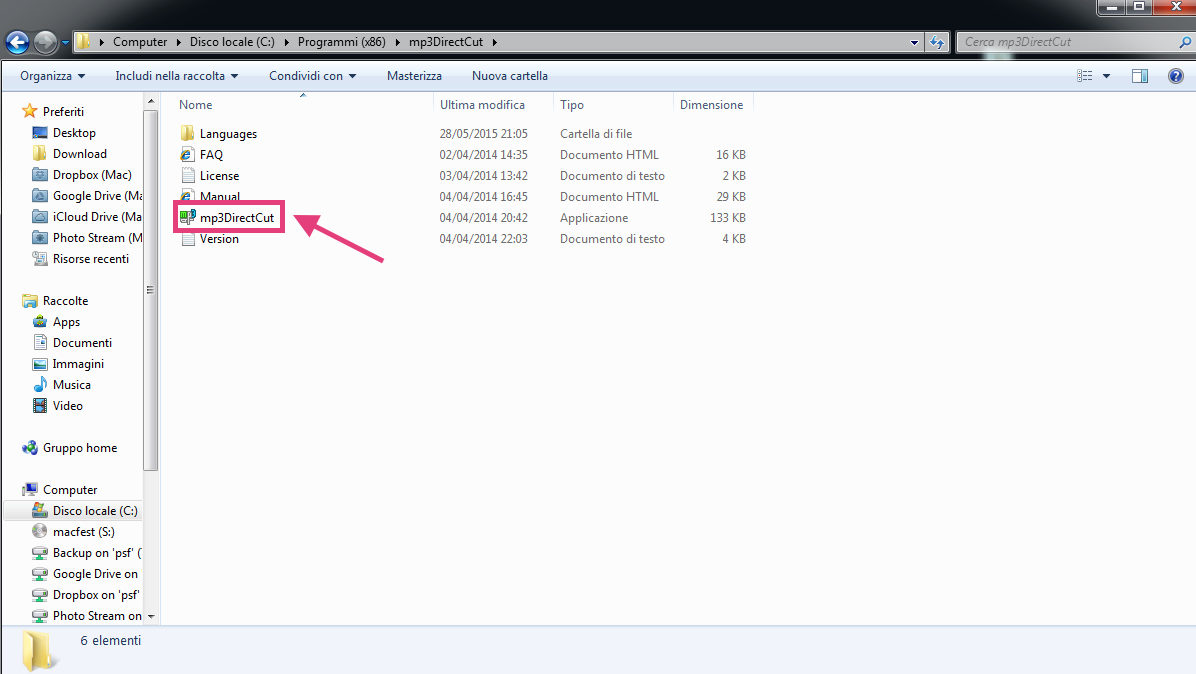1196x674 pixels.
Task: Select mp3DirectCut in the address breadcrumb
Action: (x=445, y=42)
